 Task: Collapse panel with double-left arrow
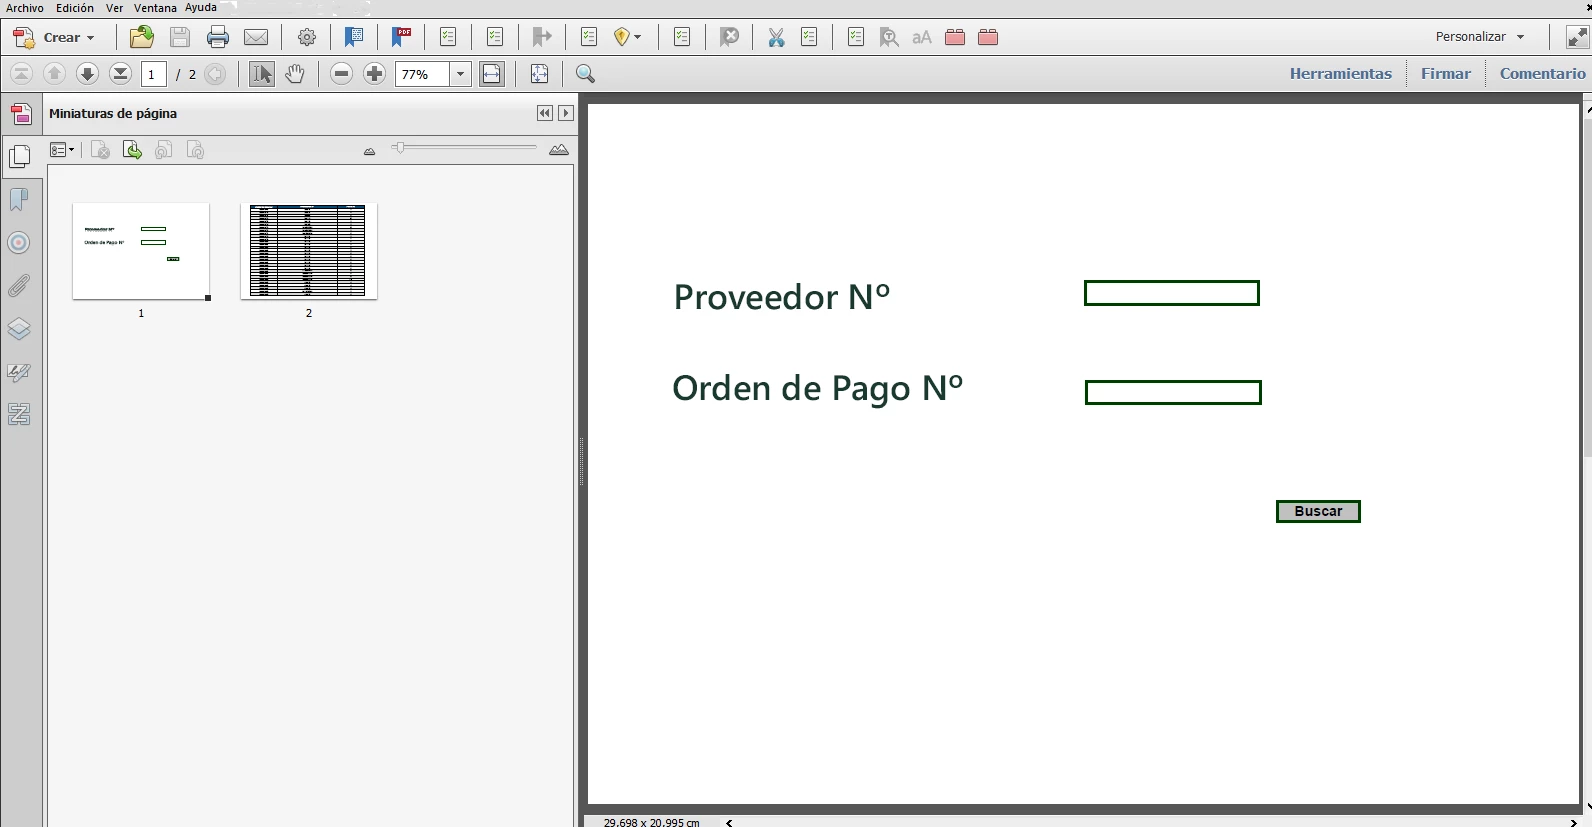pyautogui.click(x=545, y=113)
